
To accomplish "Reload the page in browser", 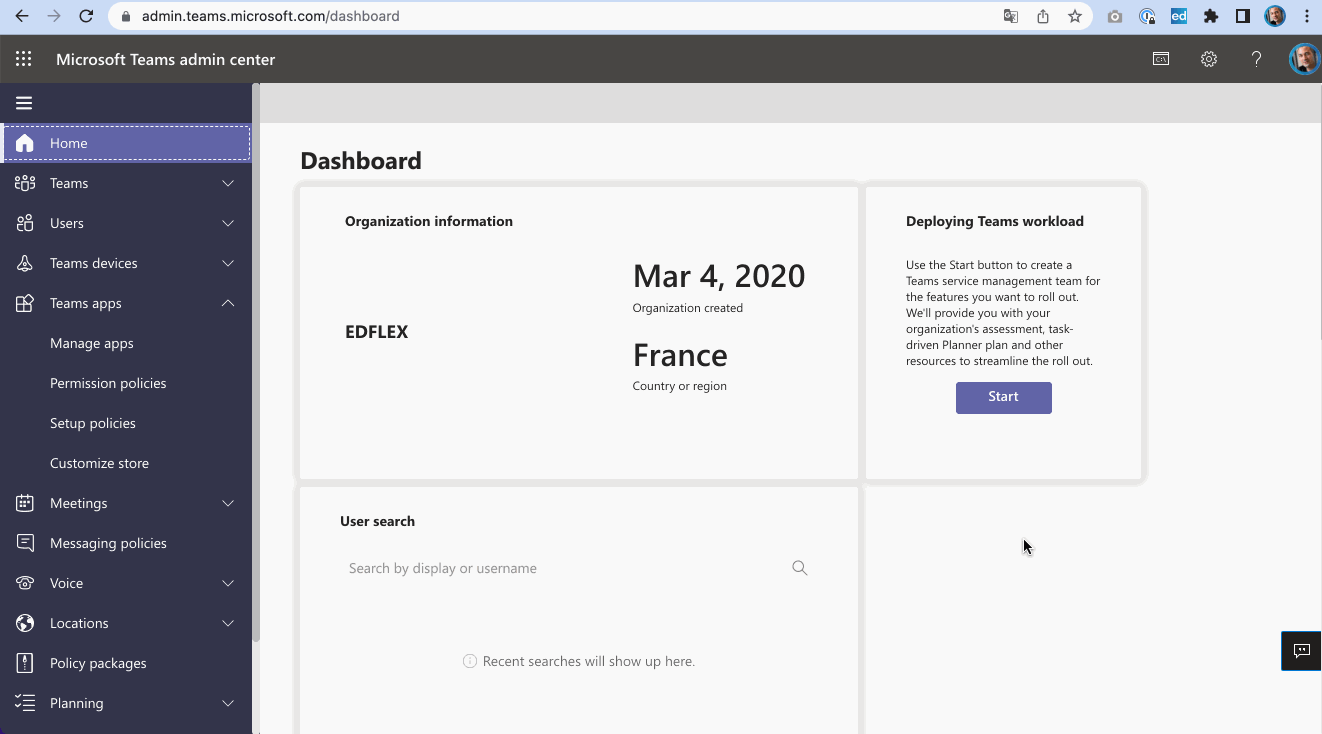I will click(86, 16).
